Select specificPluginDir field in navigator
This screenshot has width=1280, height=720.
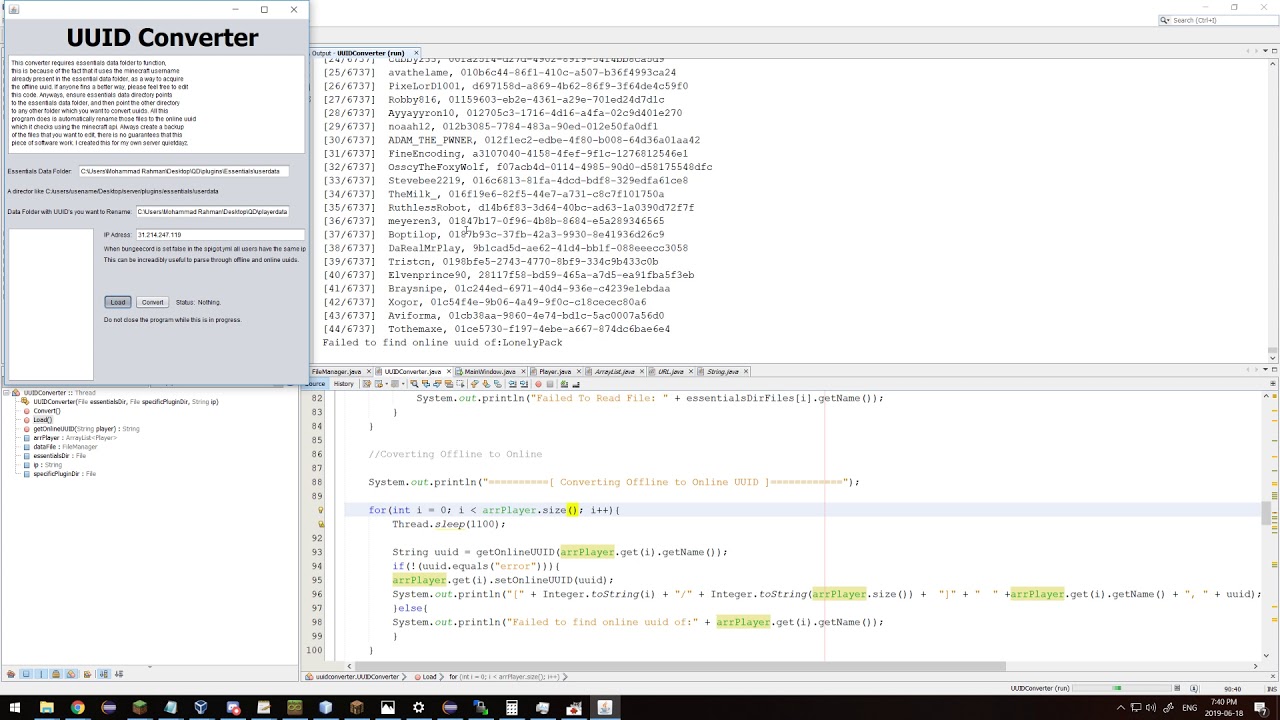coord(65,474)
